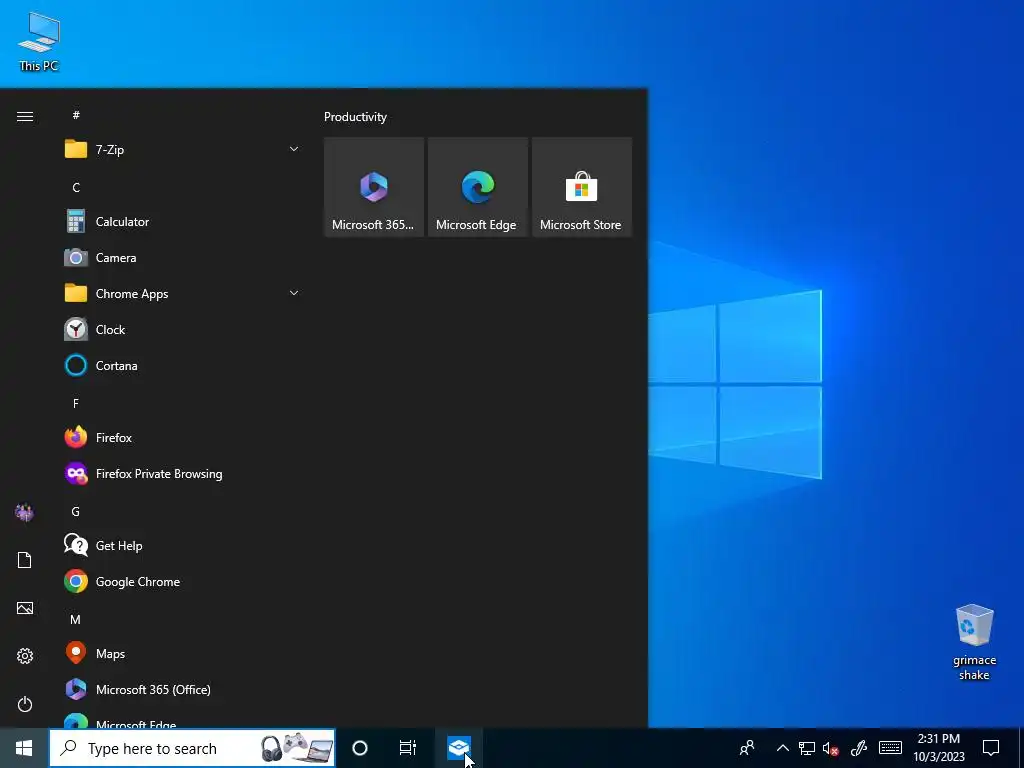Click the Productivity group heading
Screen dimensions: 1024x768
click(356, 117)
